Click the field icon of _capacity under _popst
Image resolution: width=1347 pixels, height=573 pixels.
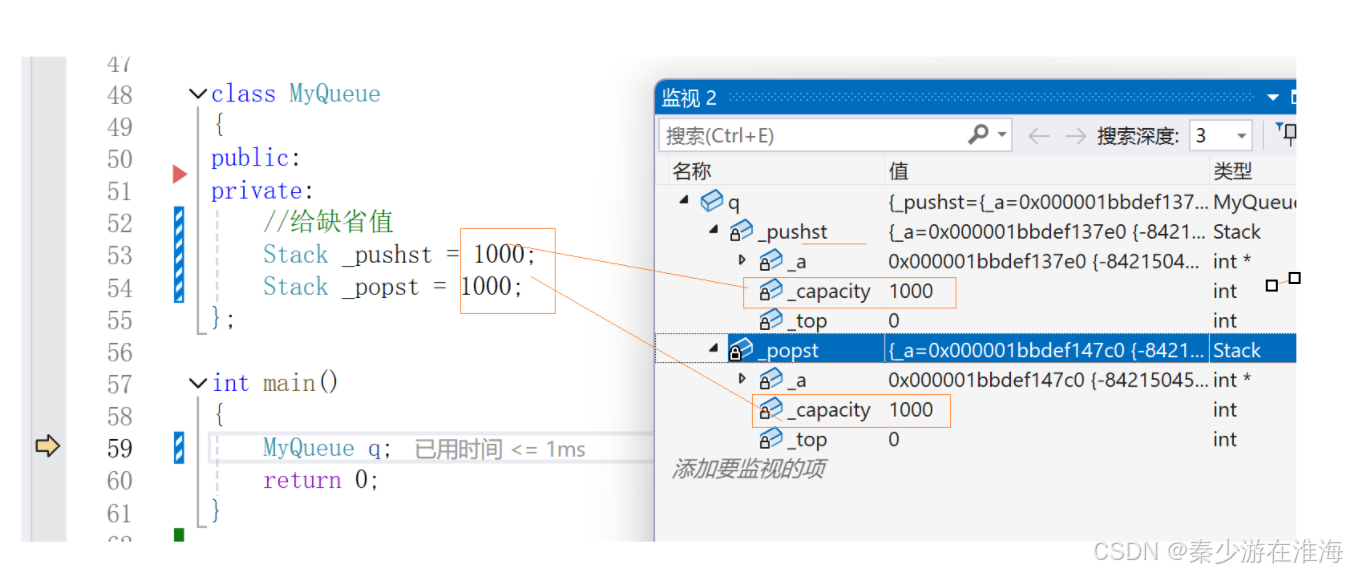pyautogui.click(x=771, y=410)
